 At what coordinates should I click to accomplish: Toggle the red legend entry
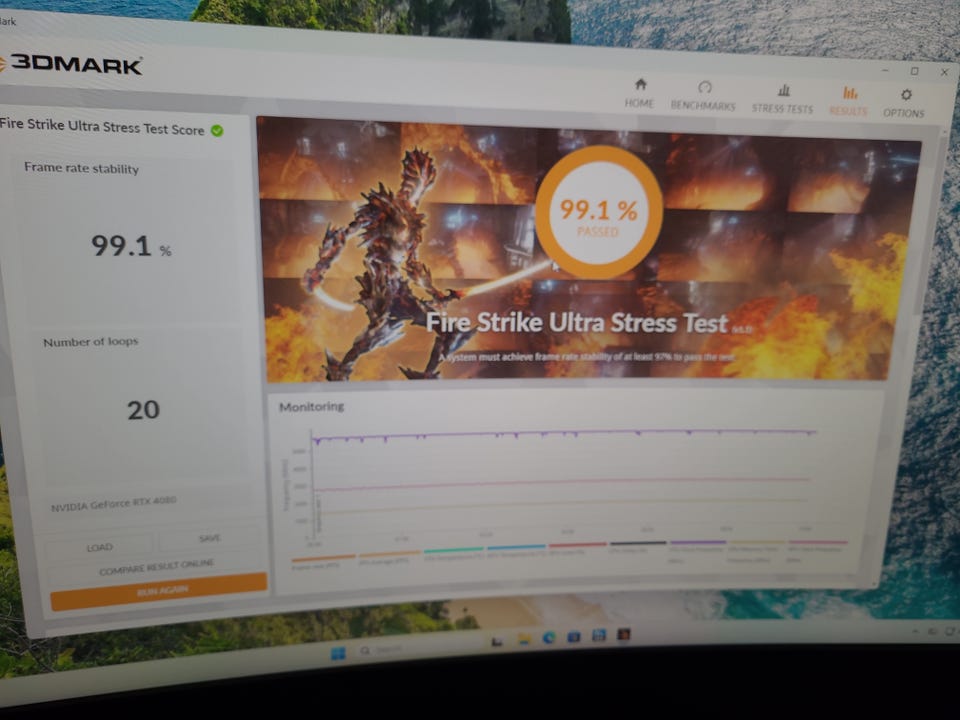click(x=578, y=547)
